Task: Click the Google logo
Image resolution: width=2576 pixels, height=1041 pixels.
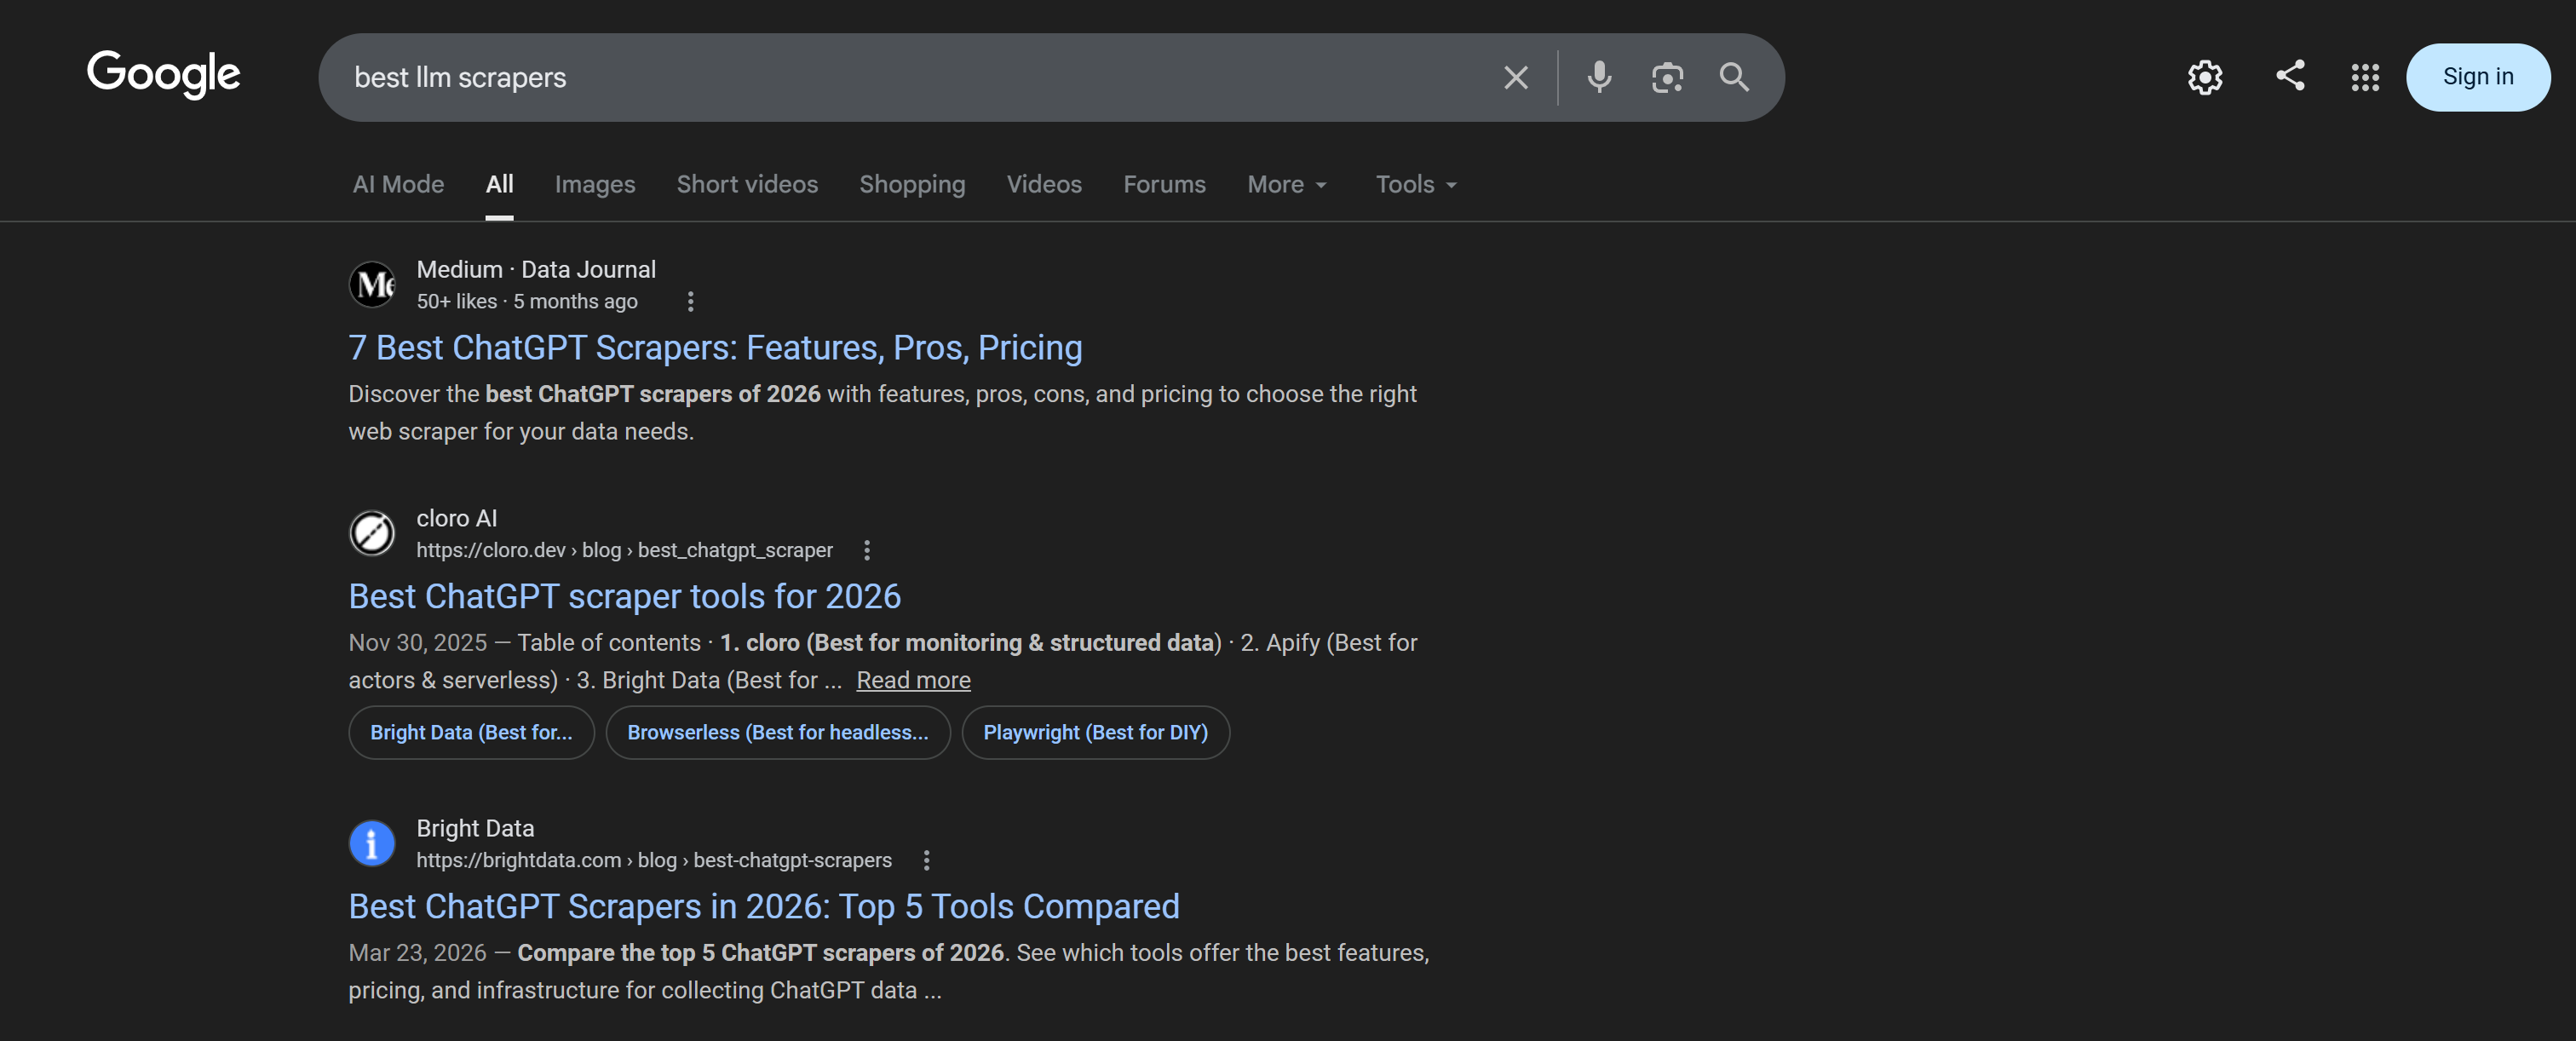Action: click(163, 76)
